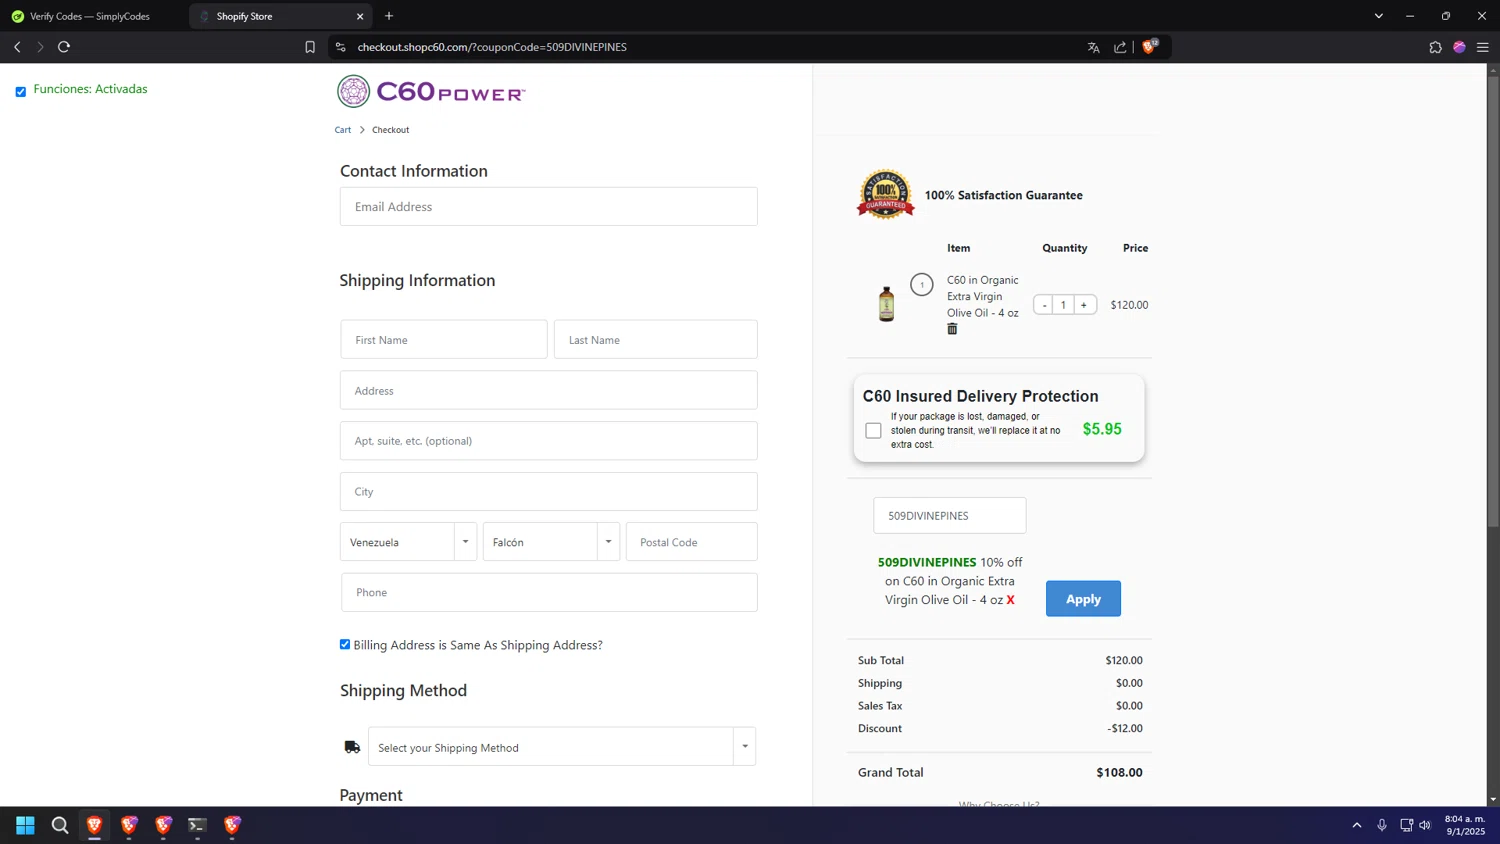Click the browser forward arrow

click(40, 47)
